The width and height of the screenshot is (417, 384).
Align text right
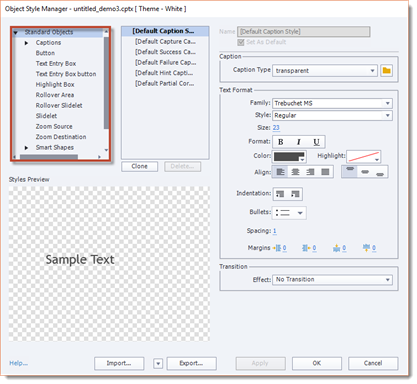(x=310, y=172)
